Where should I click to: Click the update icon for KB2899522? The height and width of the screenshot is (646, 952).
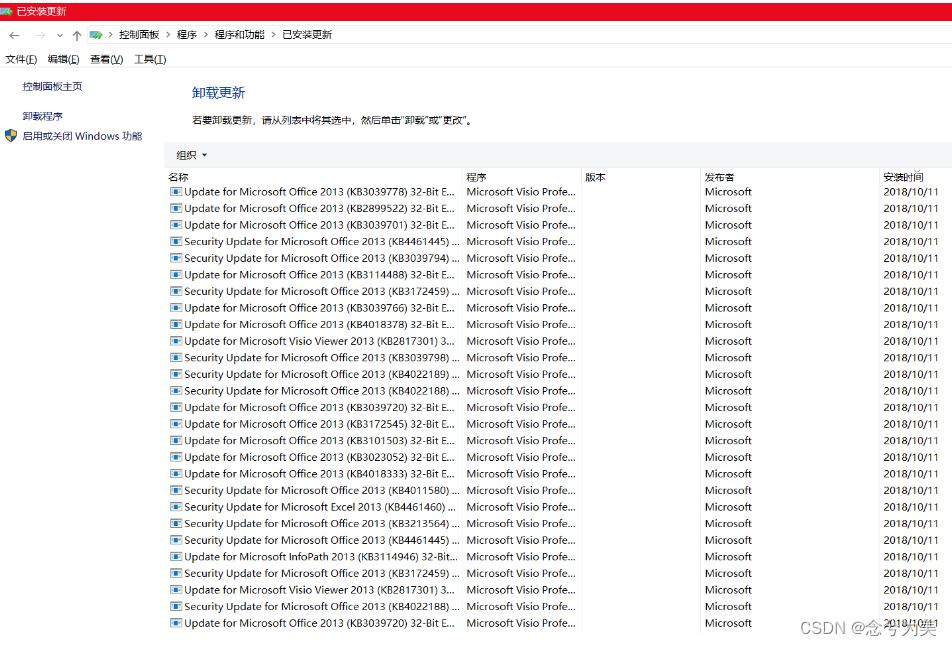click(x=175, y=208)
